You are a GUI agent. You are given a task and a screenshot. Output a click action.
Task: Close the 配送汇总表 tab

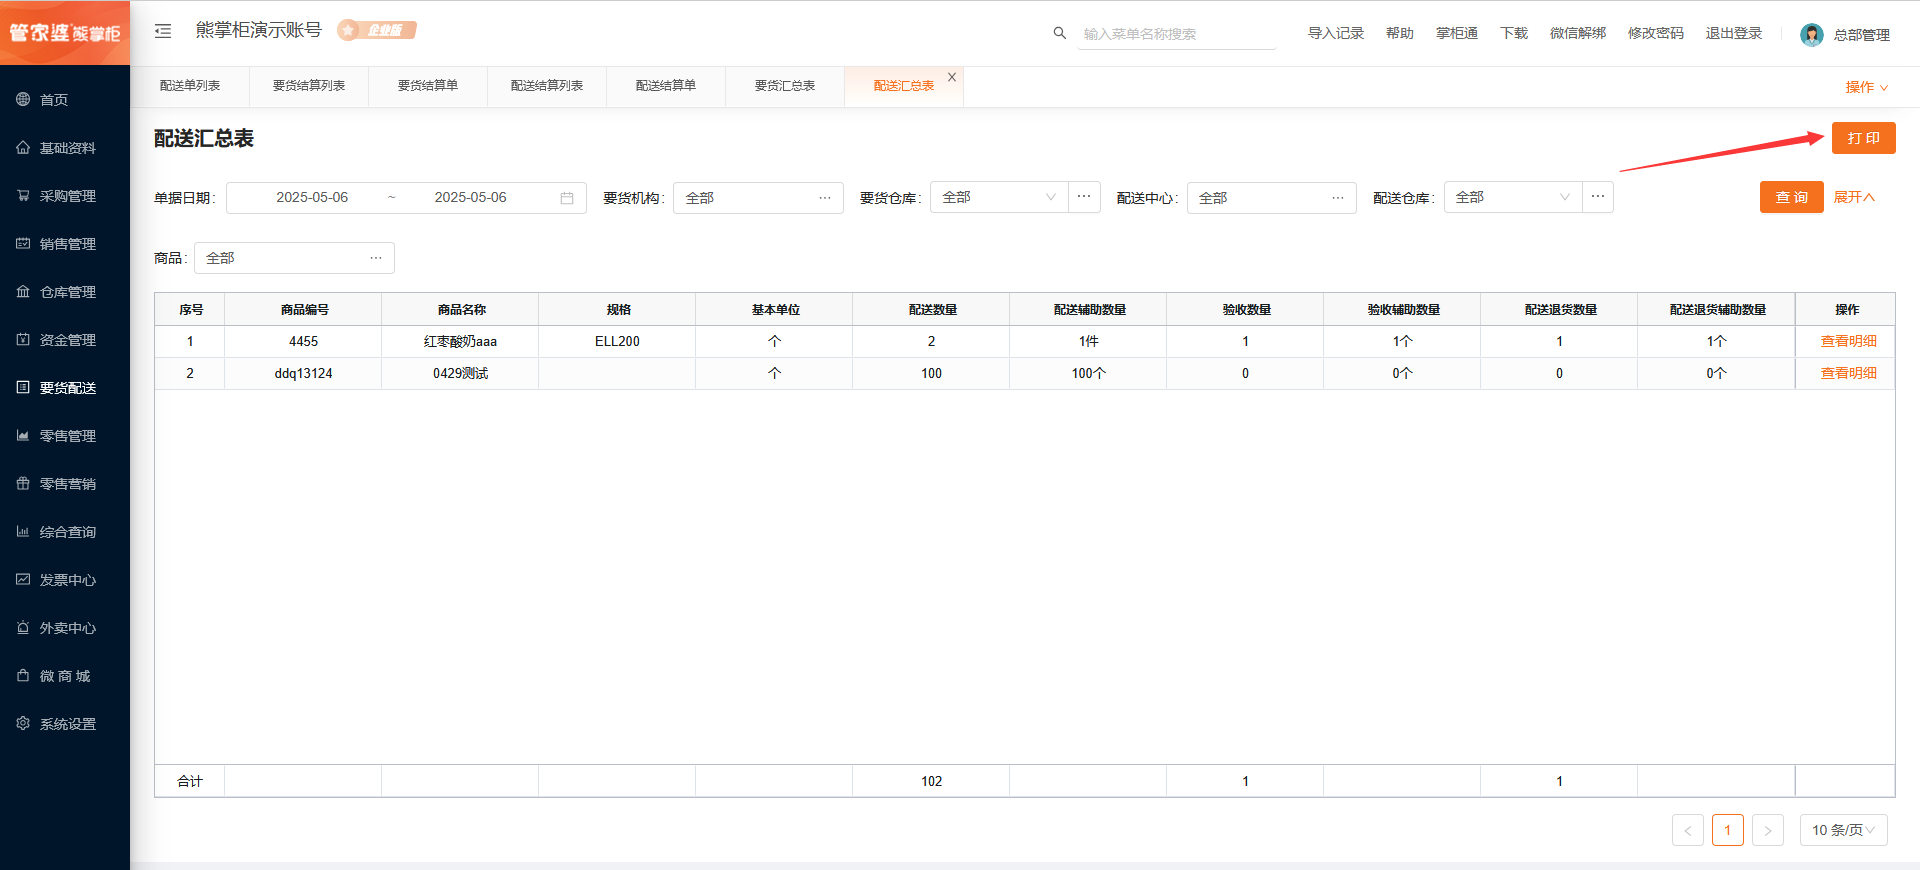(x=952, y=77)
